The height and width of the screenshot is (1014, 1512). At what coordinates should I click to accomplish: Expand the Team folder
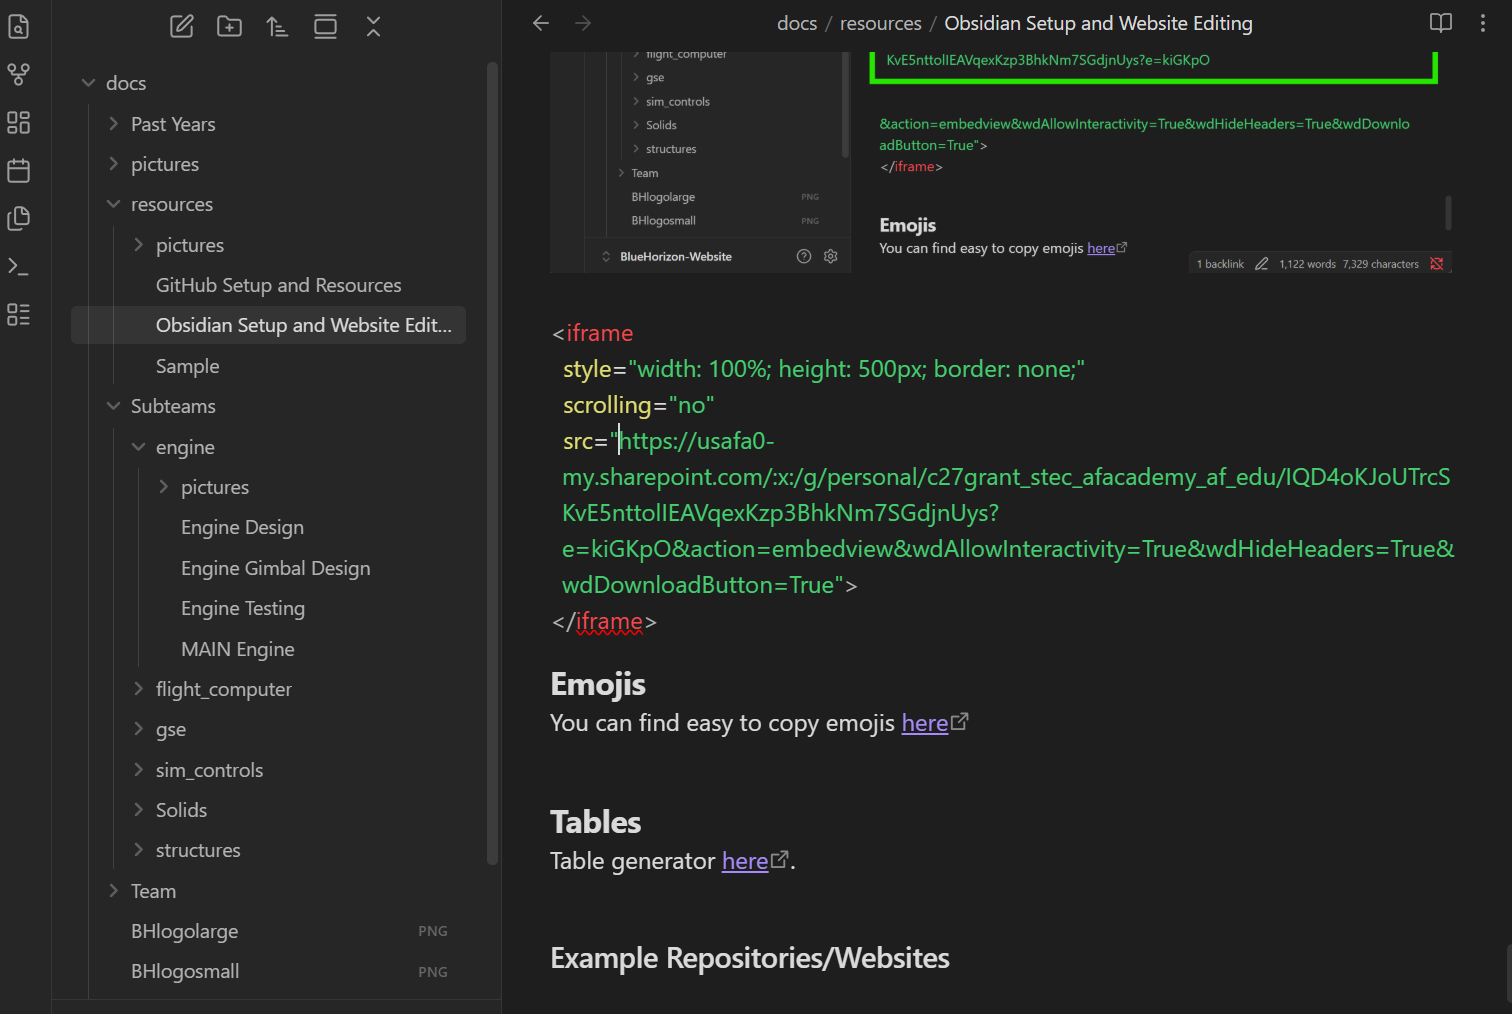(x=114, y=891)
